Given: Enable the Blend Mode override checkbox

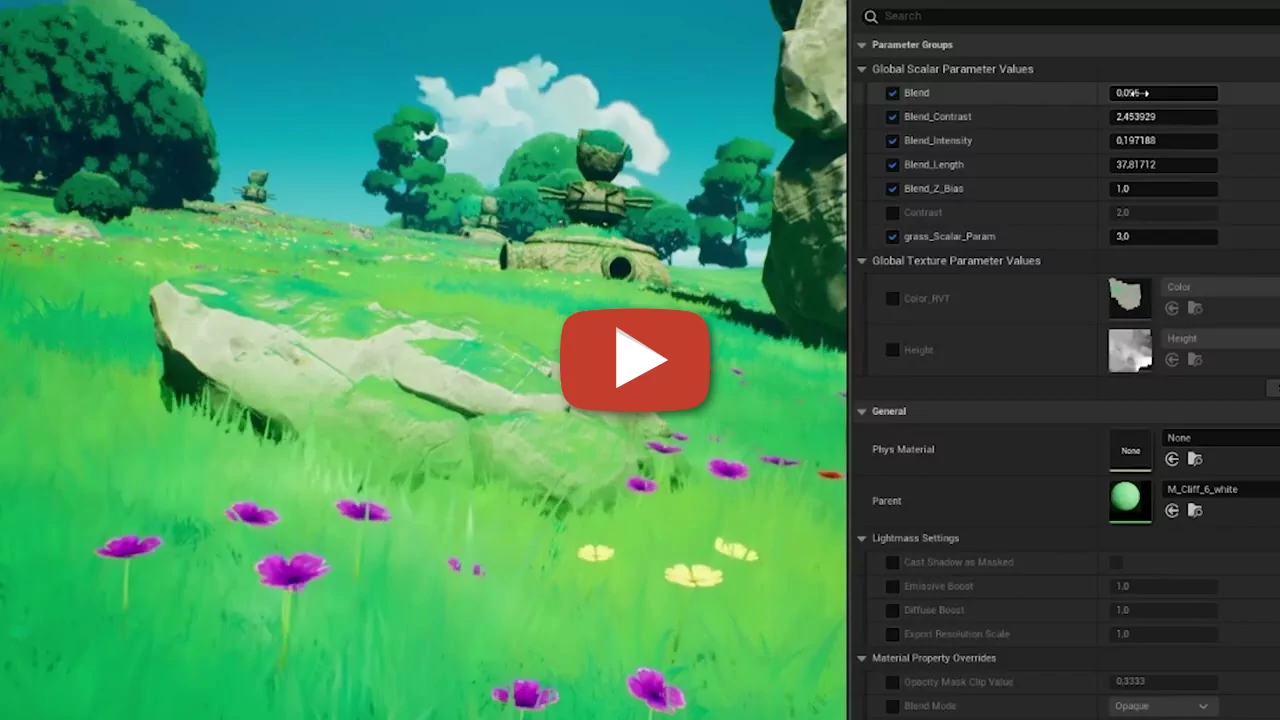Looking at the screenshot, I should [893, 706].
